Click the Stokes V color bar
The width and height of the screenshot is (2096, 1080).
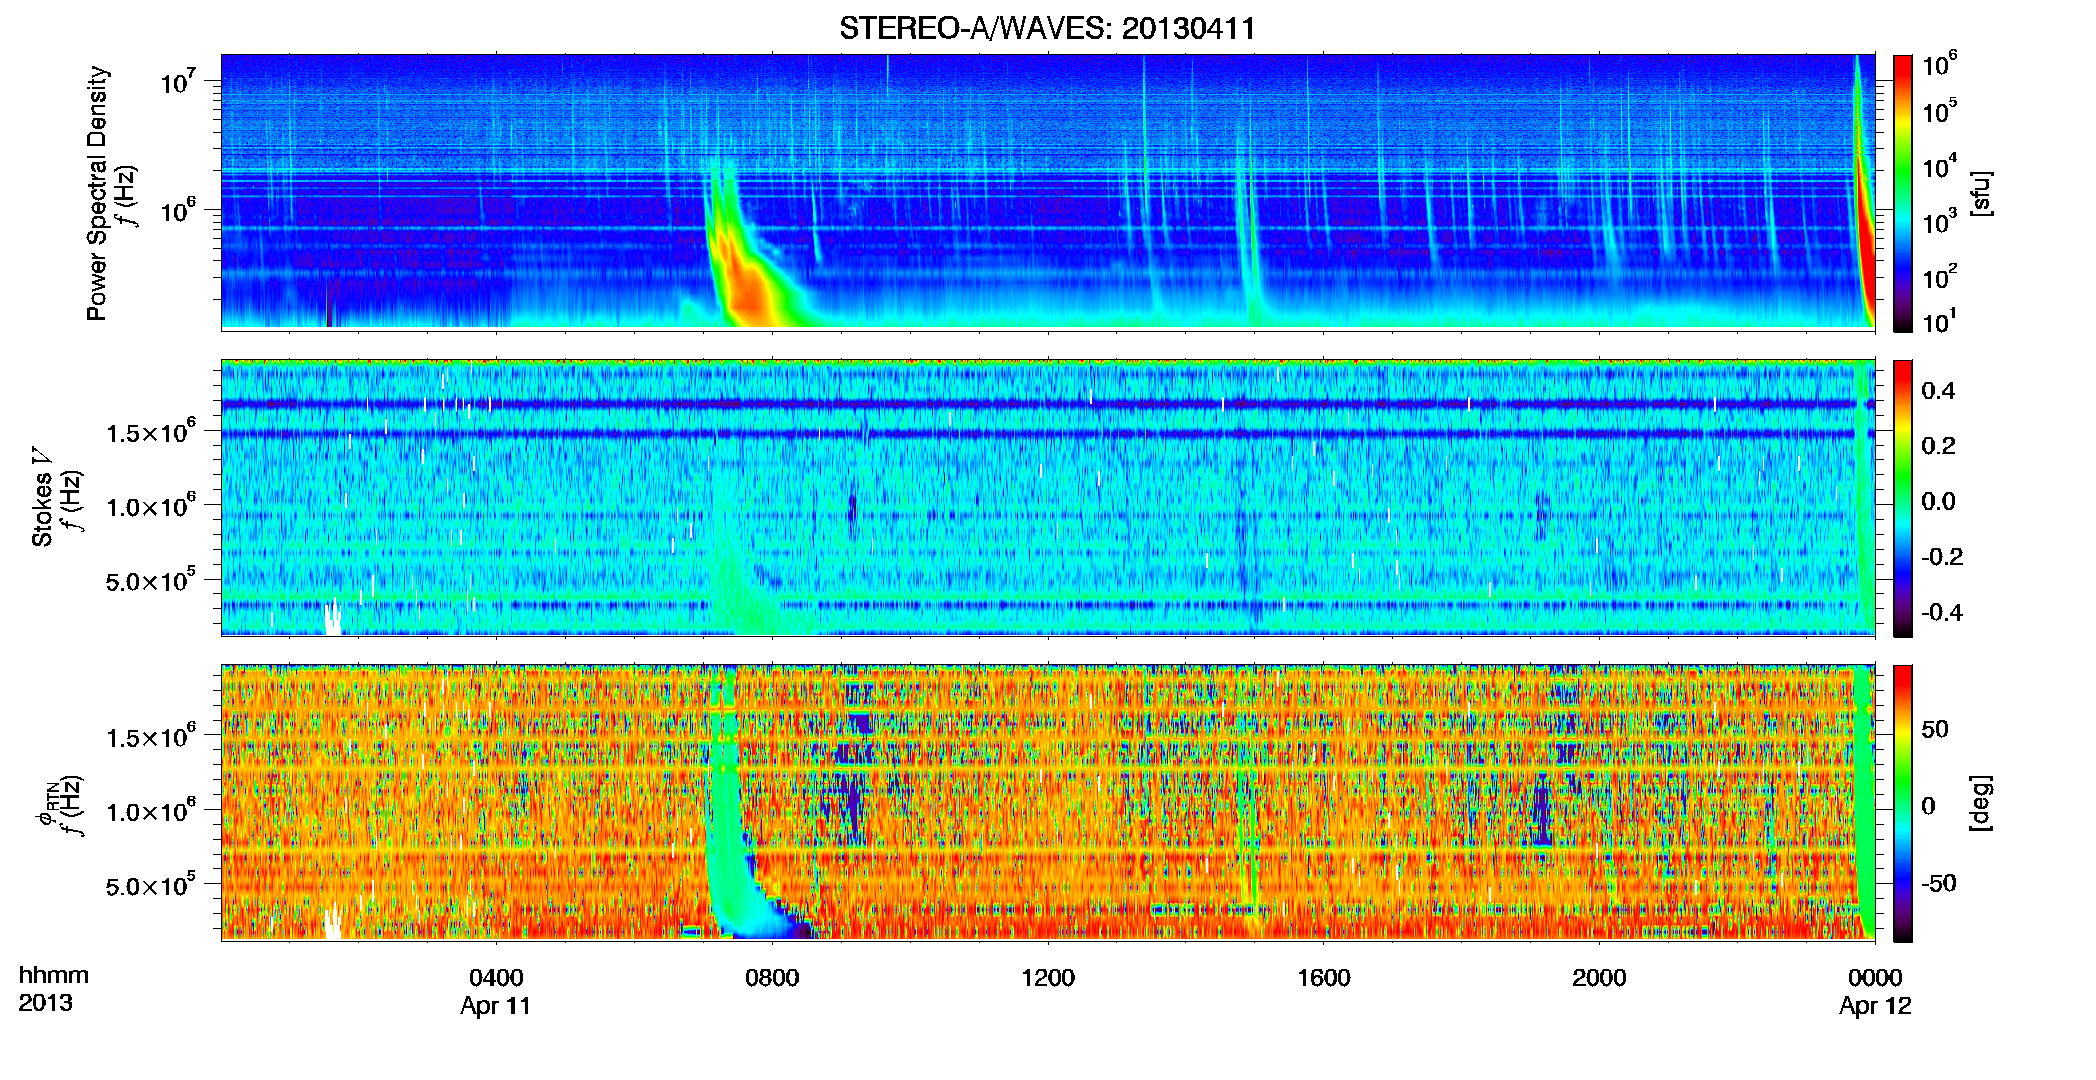(x=1903, y=498)
